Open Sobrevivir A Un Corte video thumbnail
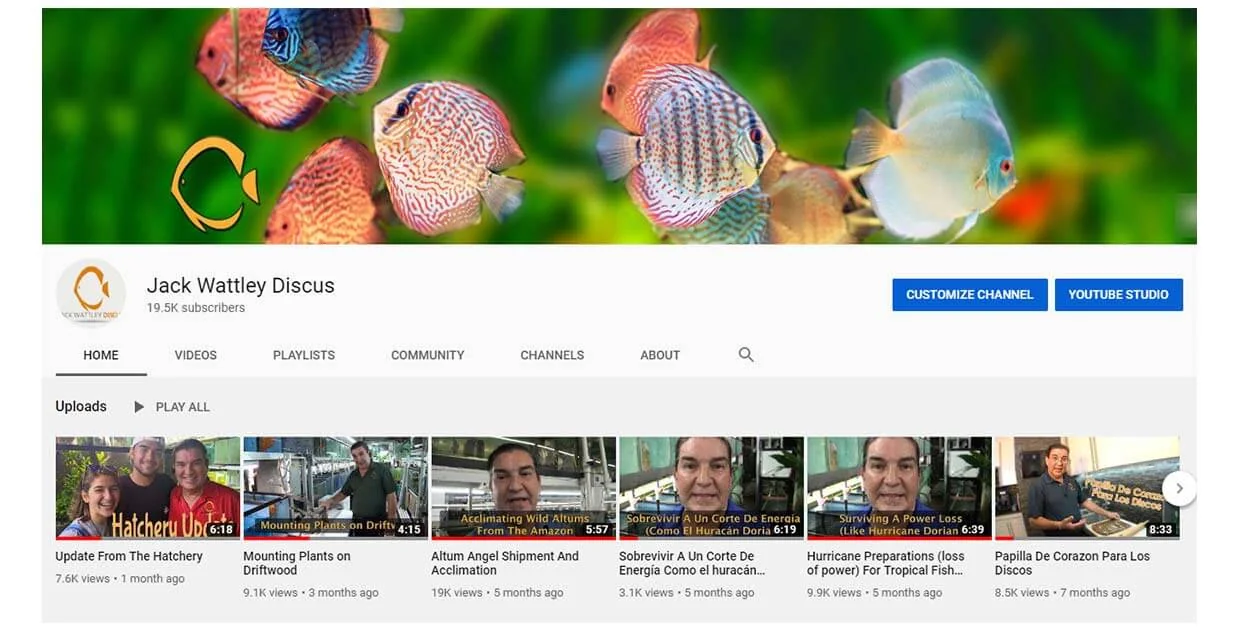Viewport: 1240px width, 630px height. click(711, 488)
